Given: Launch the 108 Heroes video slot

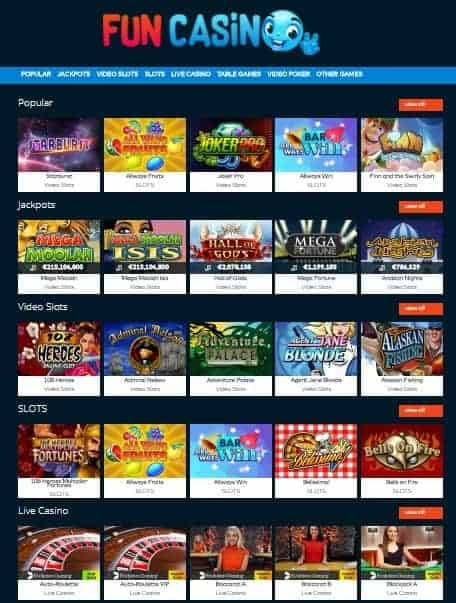Looking at the screenshot, I should pyautogui.click(x=59, y=358).
